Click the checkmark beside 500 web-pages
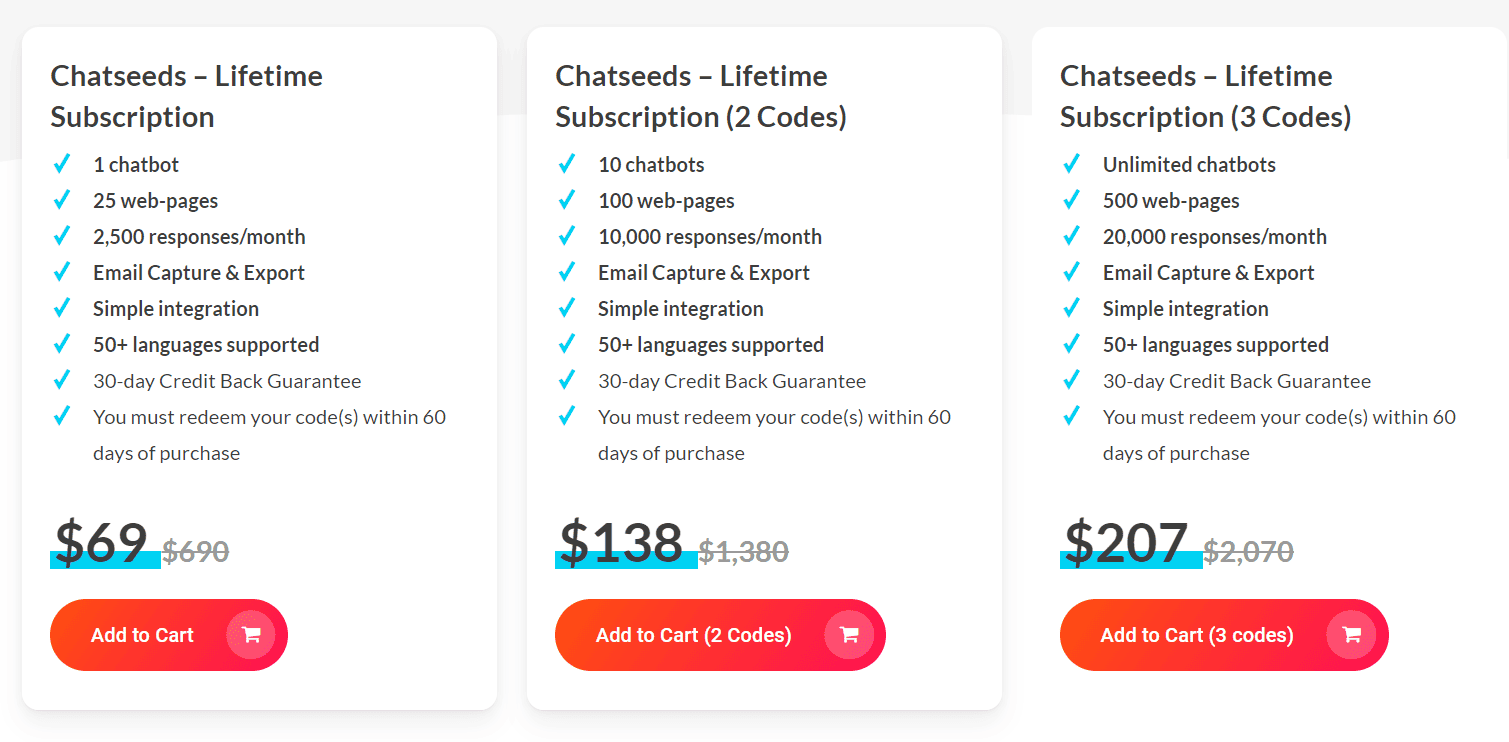This screenshot has height=742, width=1509. tap(1072, 199)
